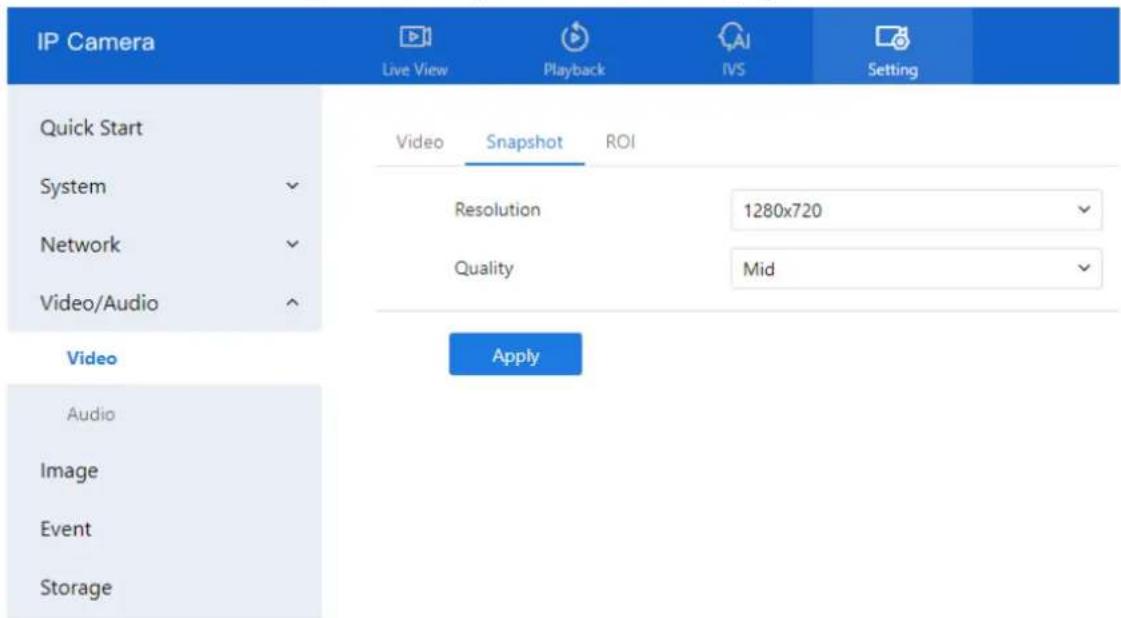Click the Resolution field label

pos(498,210)
